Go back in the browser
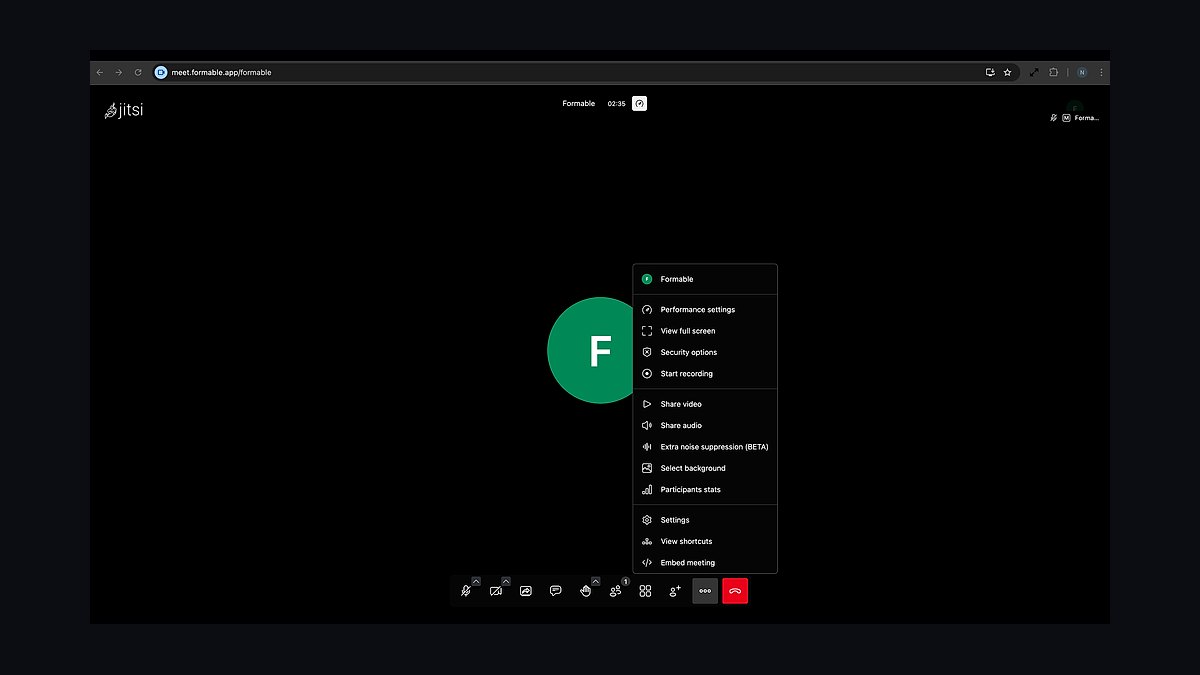This screenshot has width=1200, height=675. point(99,72)
